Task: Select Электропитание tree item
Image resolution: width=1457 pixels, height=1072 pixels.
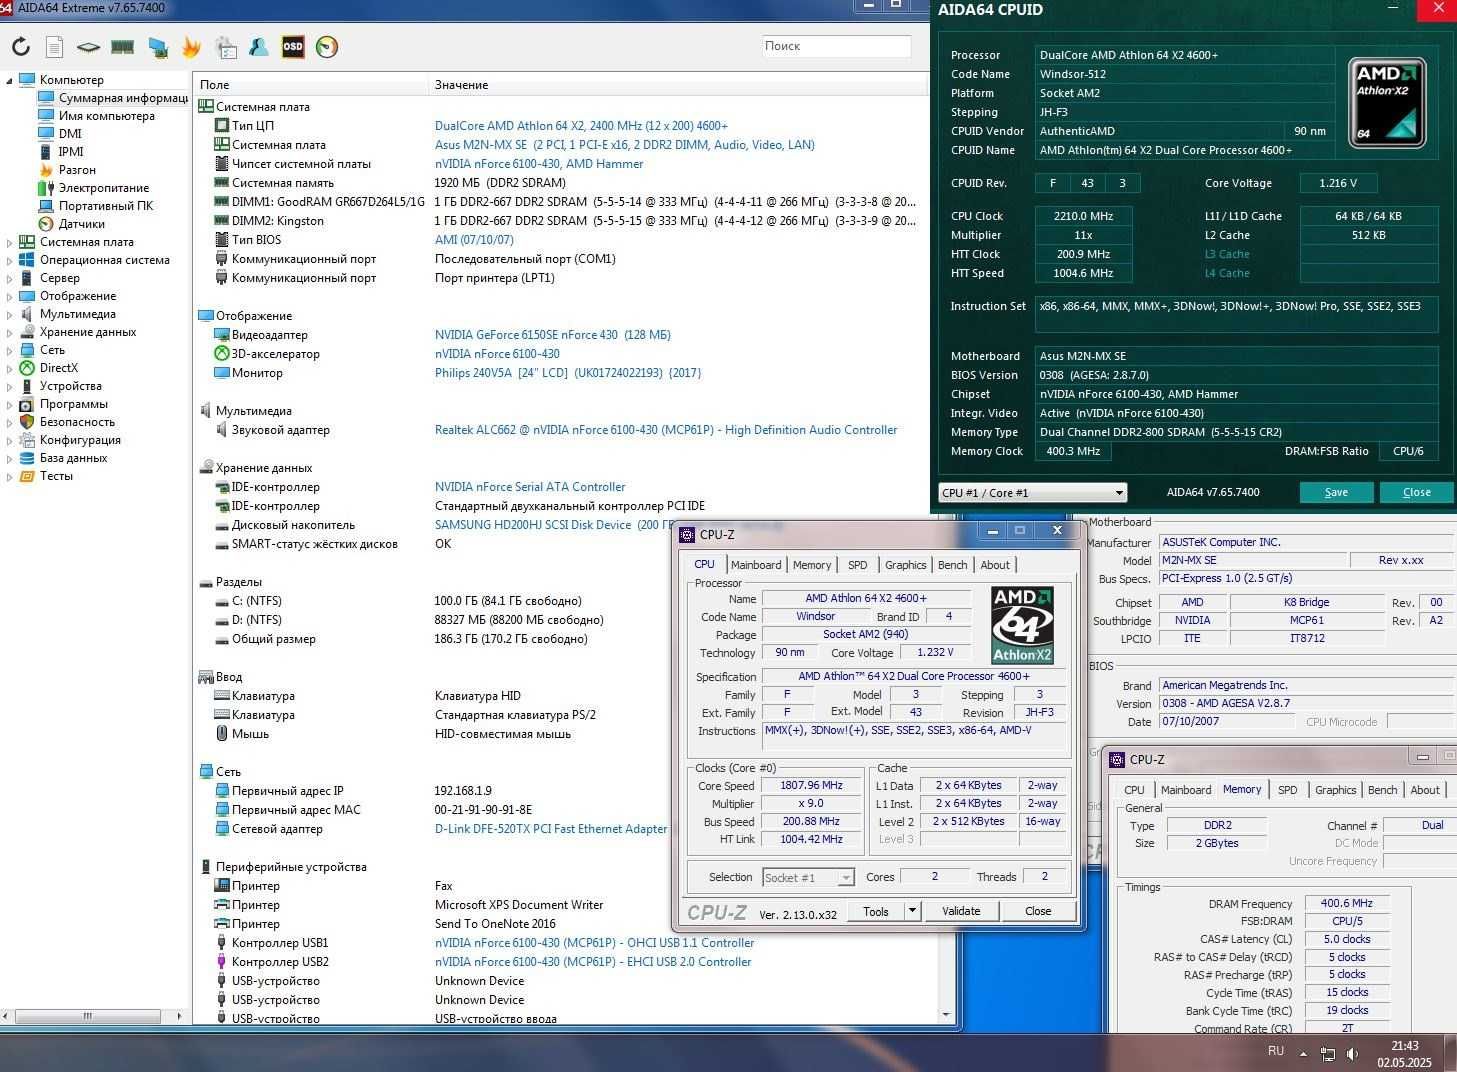Action: pyautogui.click(x=104, y=188)
